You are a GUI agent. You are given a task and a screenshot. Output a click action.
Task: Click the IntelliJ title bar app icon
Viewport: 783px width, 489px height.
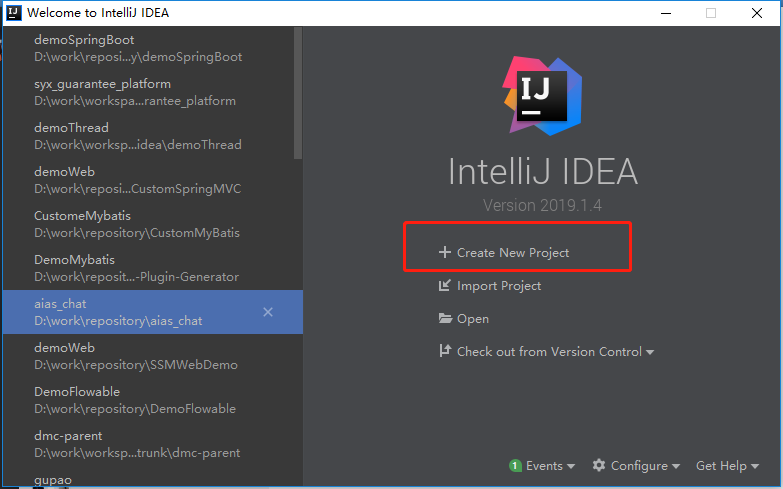pyautogui.click(x=13, y=13)
